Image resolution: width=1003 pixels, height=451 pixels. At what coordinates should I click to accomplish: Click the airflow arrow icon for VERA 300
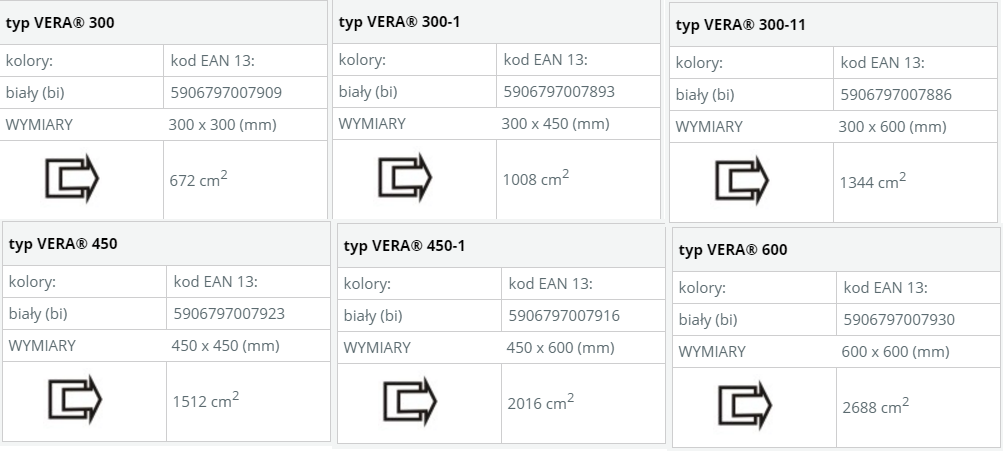72,178
